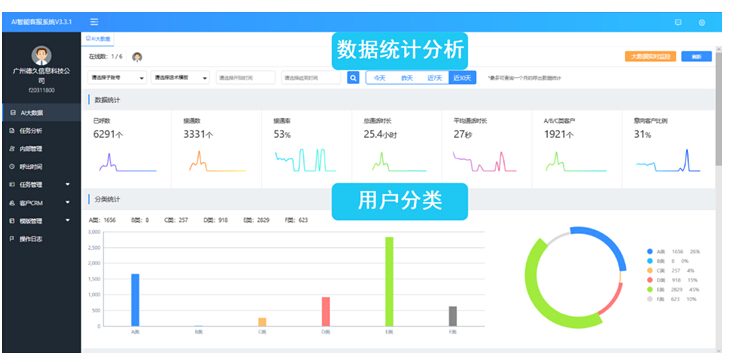Click the round icon at top-right corner
The image size is (733, 360).
point(702,22)
